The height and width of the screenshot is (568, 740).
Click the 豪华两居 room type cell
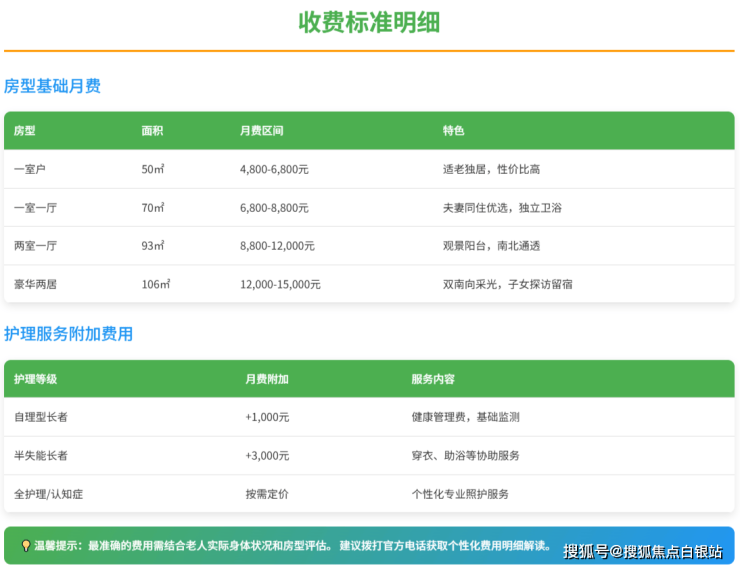[36, 284]
